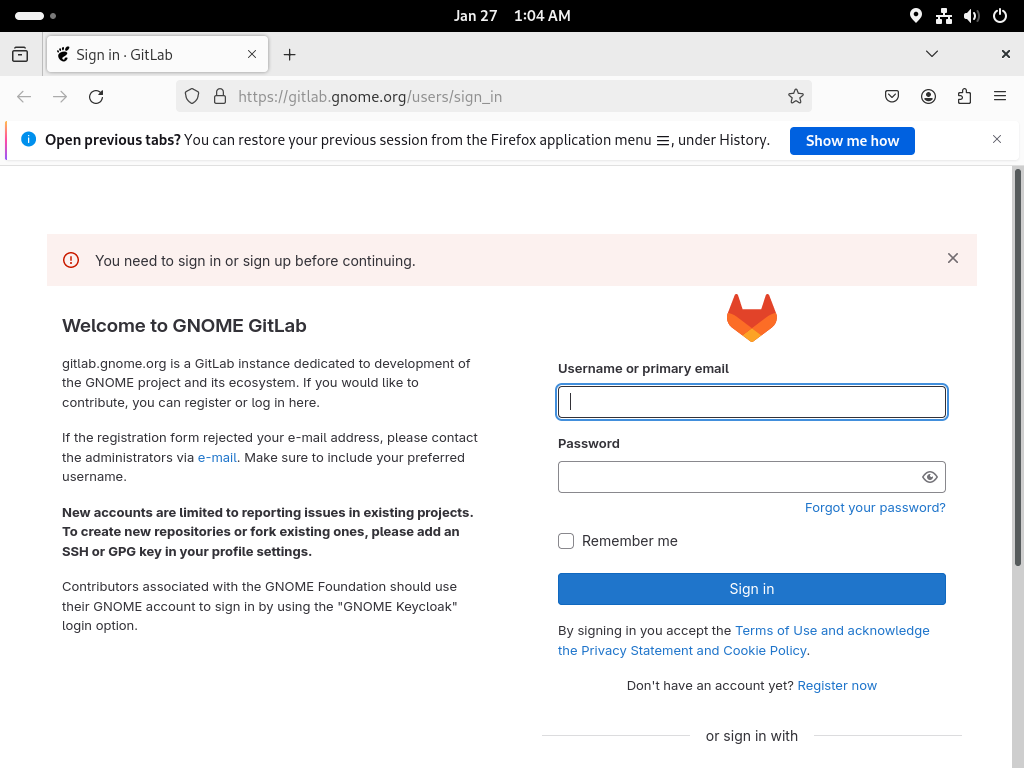1024x768 pixels.
Task: Bookmark this page with star icon
Action: coord(795,97)
